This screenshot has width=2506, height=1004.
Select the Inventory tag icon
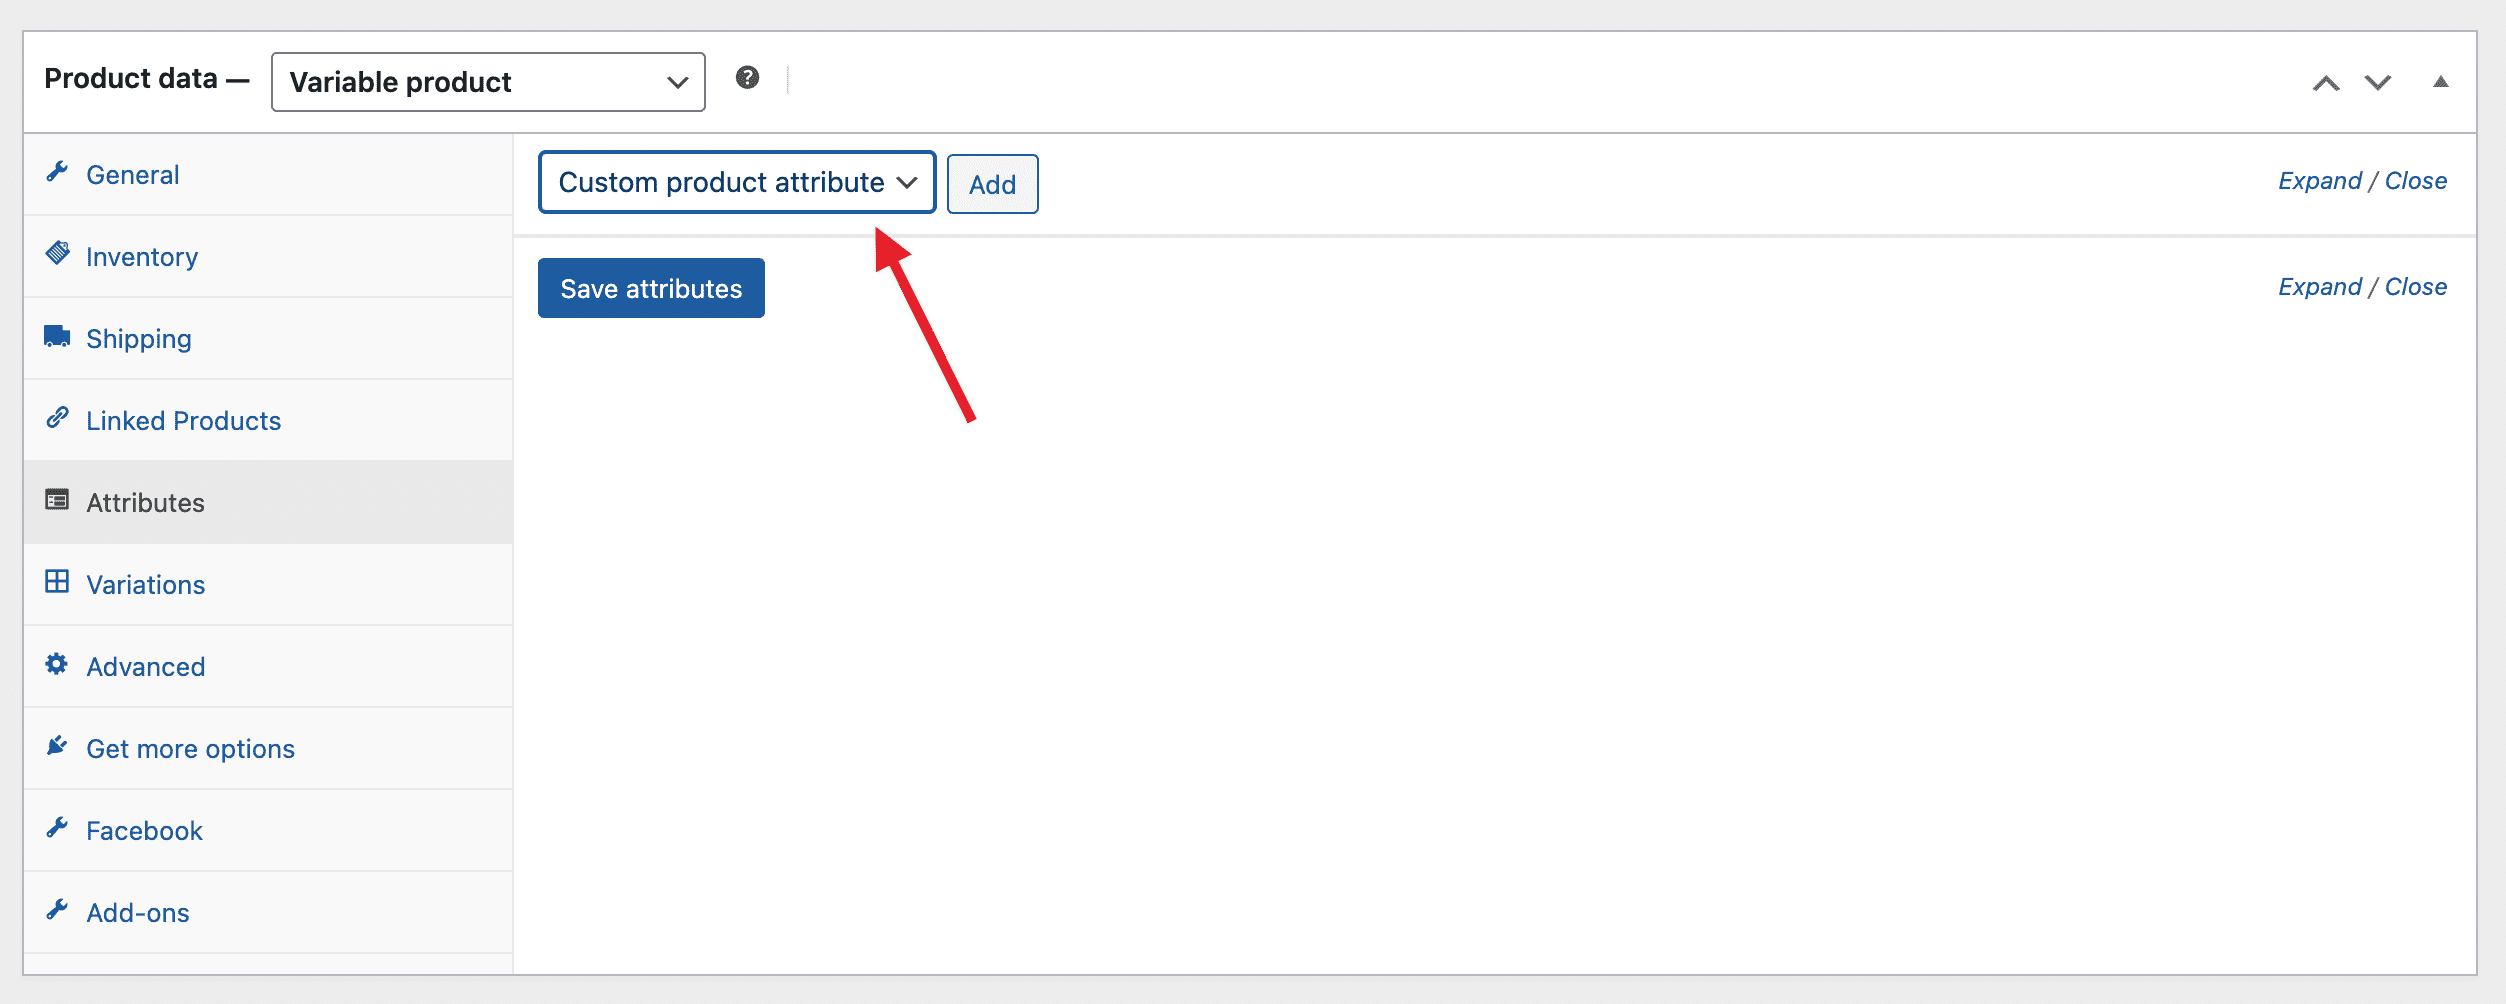(57, 255)
